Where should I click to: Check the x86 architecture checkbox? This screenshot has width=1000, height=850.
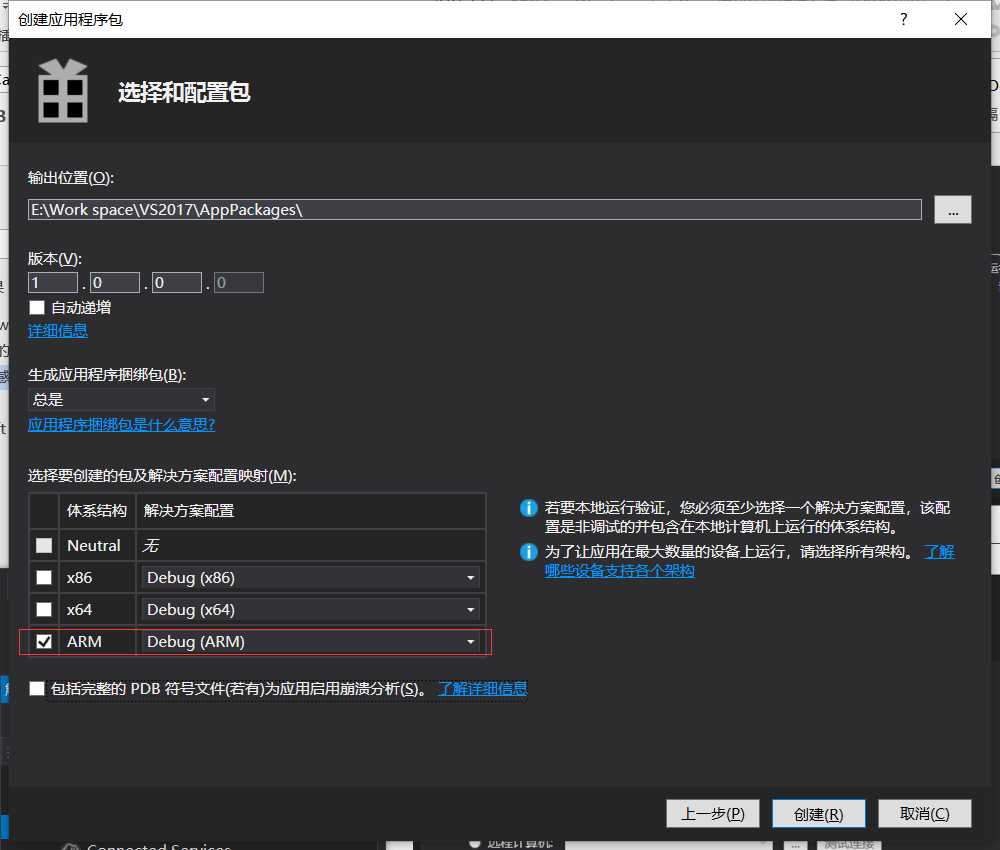tap(44, 577)
